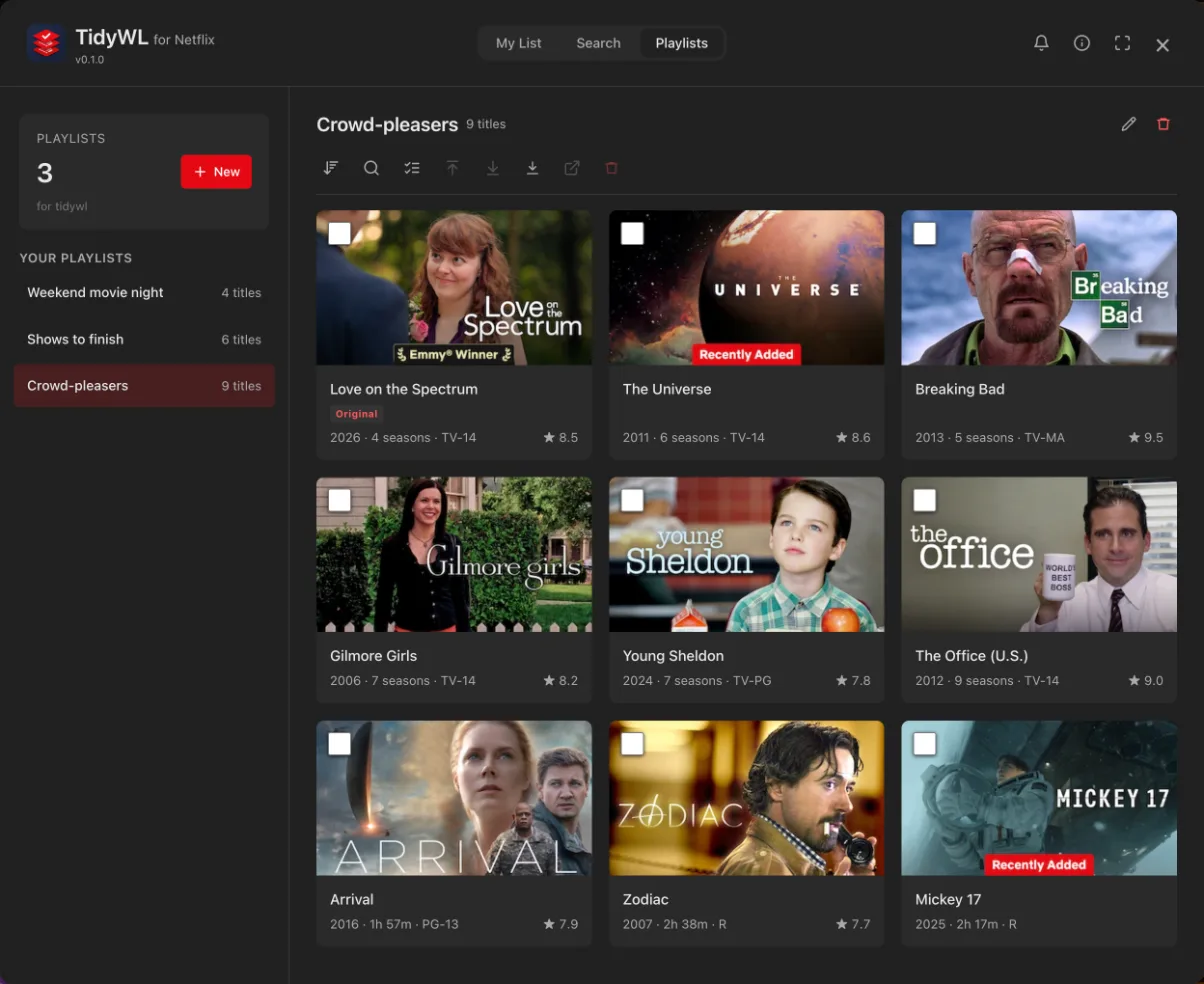This screenshot has height=984, width=1204.
Task: Close the TidyWL panel with X
Action: click(1162, 45)
